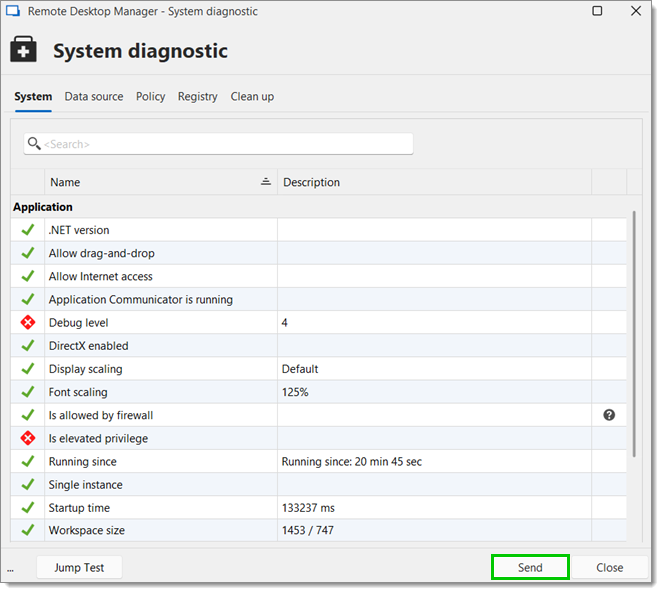Click the check icon beside Startup time

[28, 508]
